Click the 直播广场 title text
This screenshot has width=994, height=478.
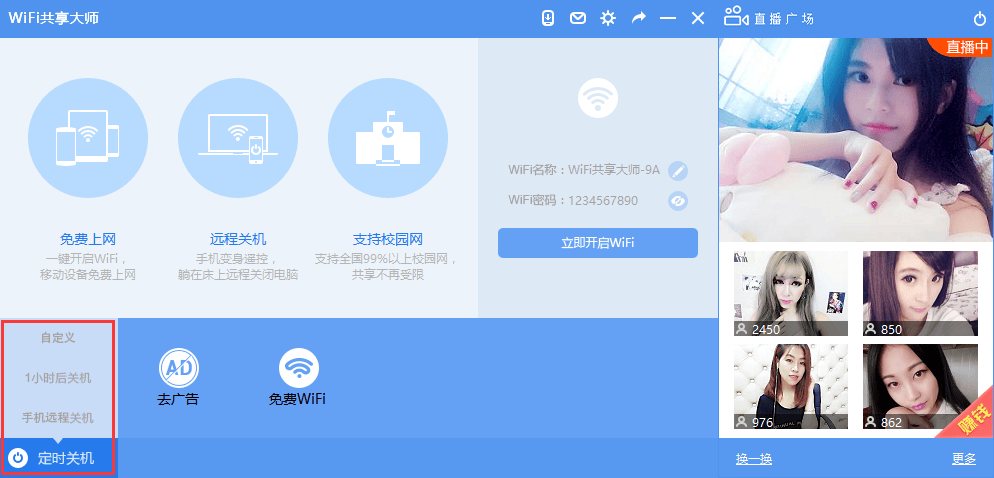pos(784,18)
